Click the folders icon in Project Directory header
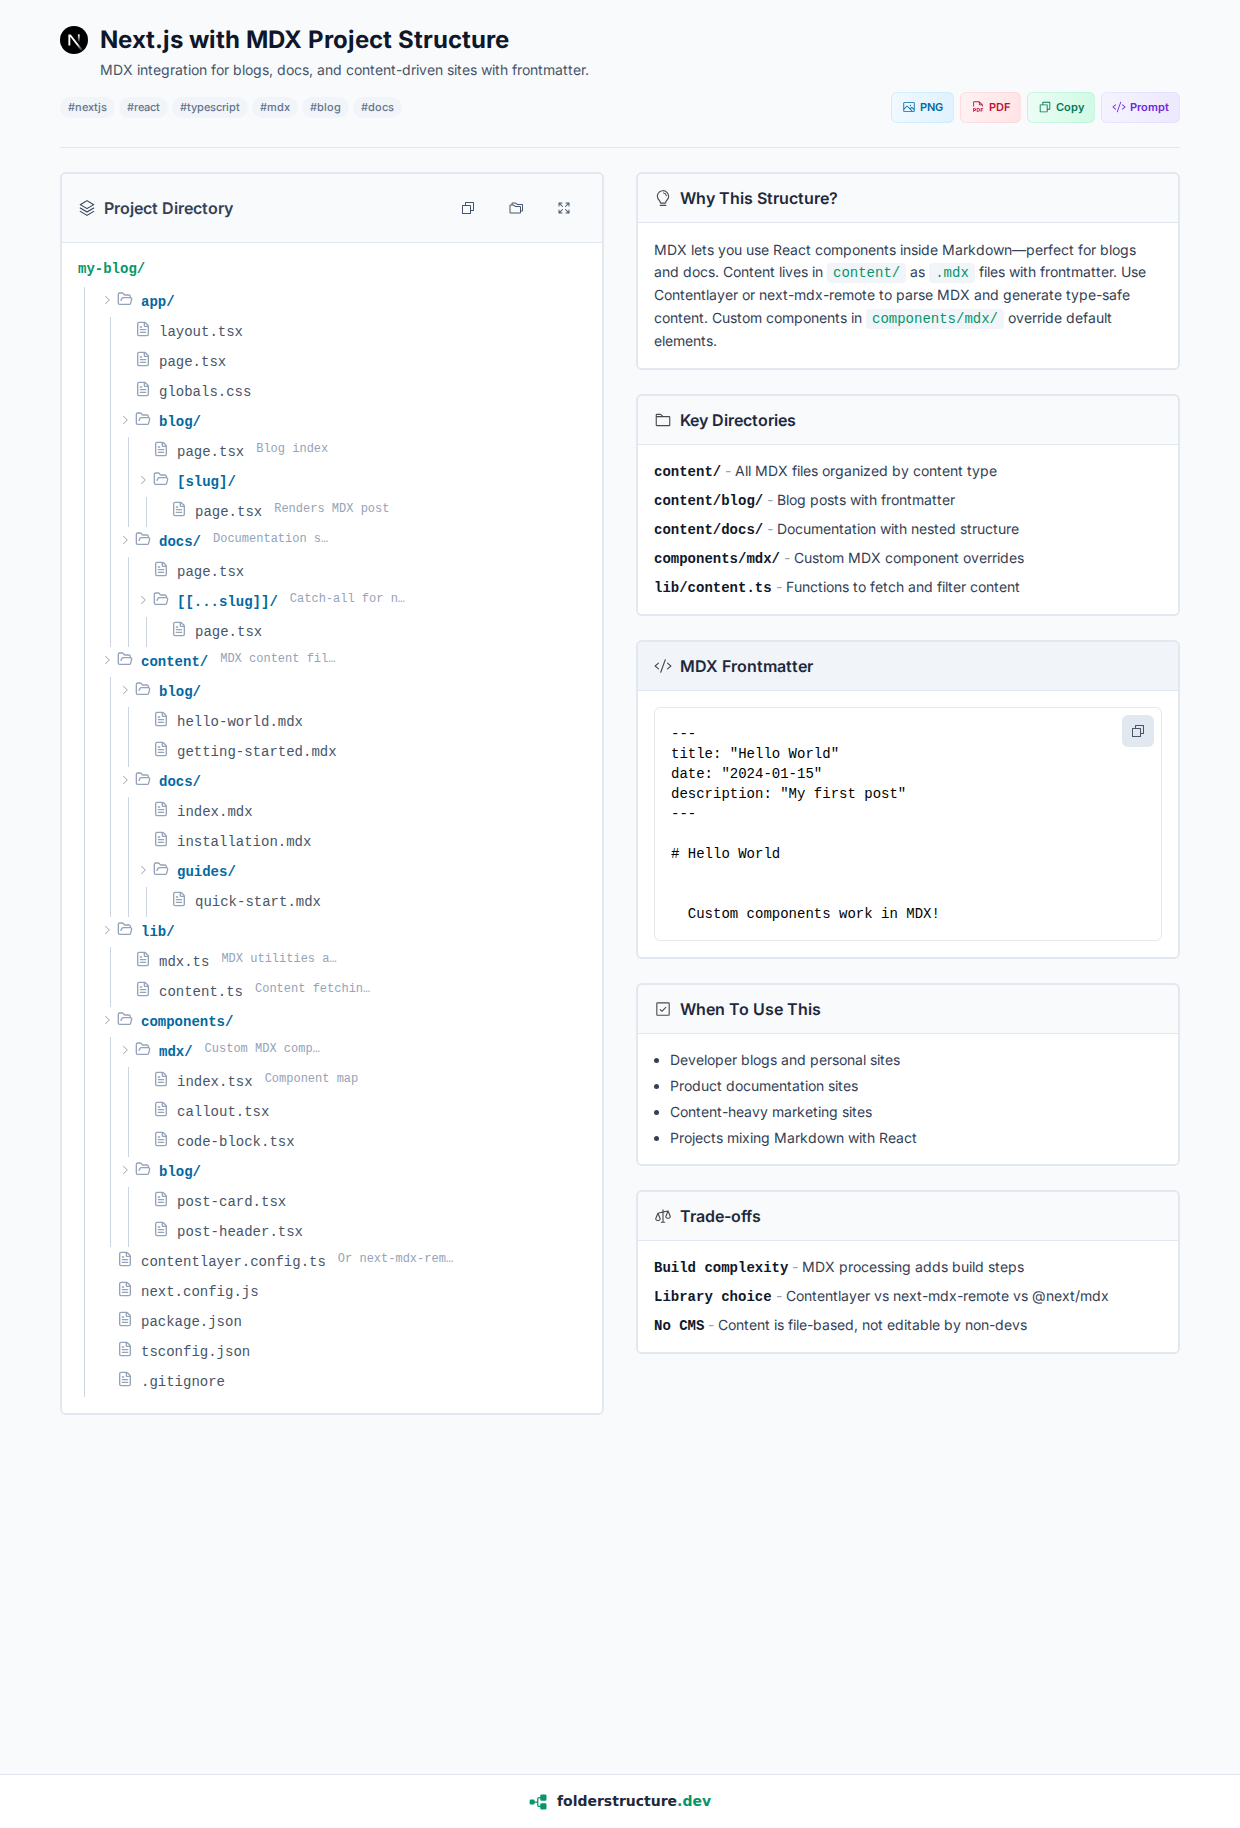The height and width of the screenshot is (1828, 1240). tap(516, 208)
